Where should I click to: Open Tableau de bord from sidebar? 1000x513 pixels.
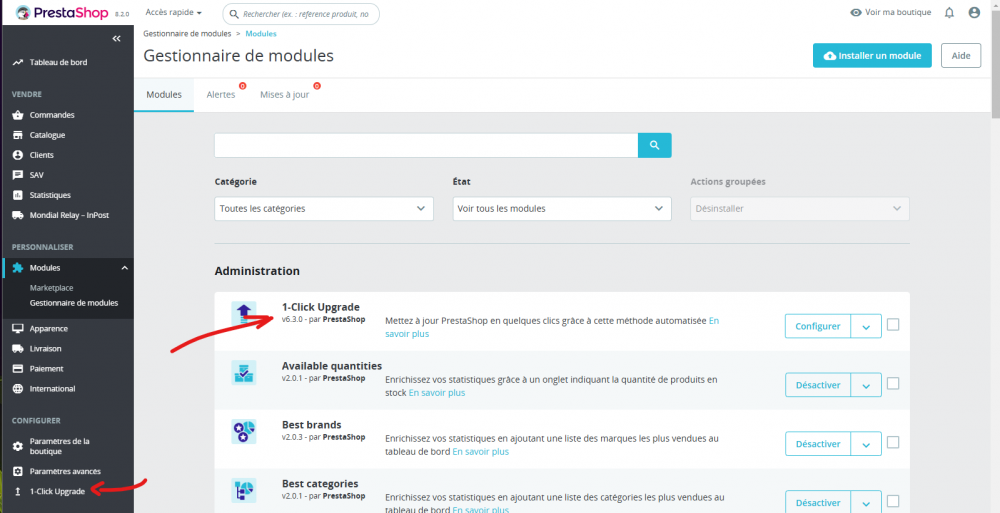click(58, 63)
